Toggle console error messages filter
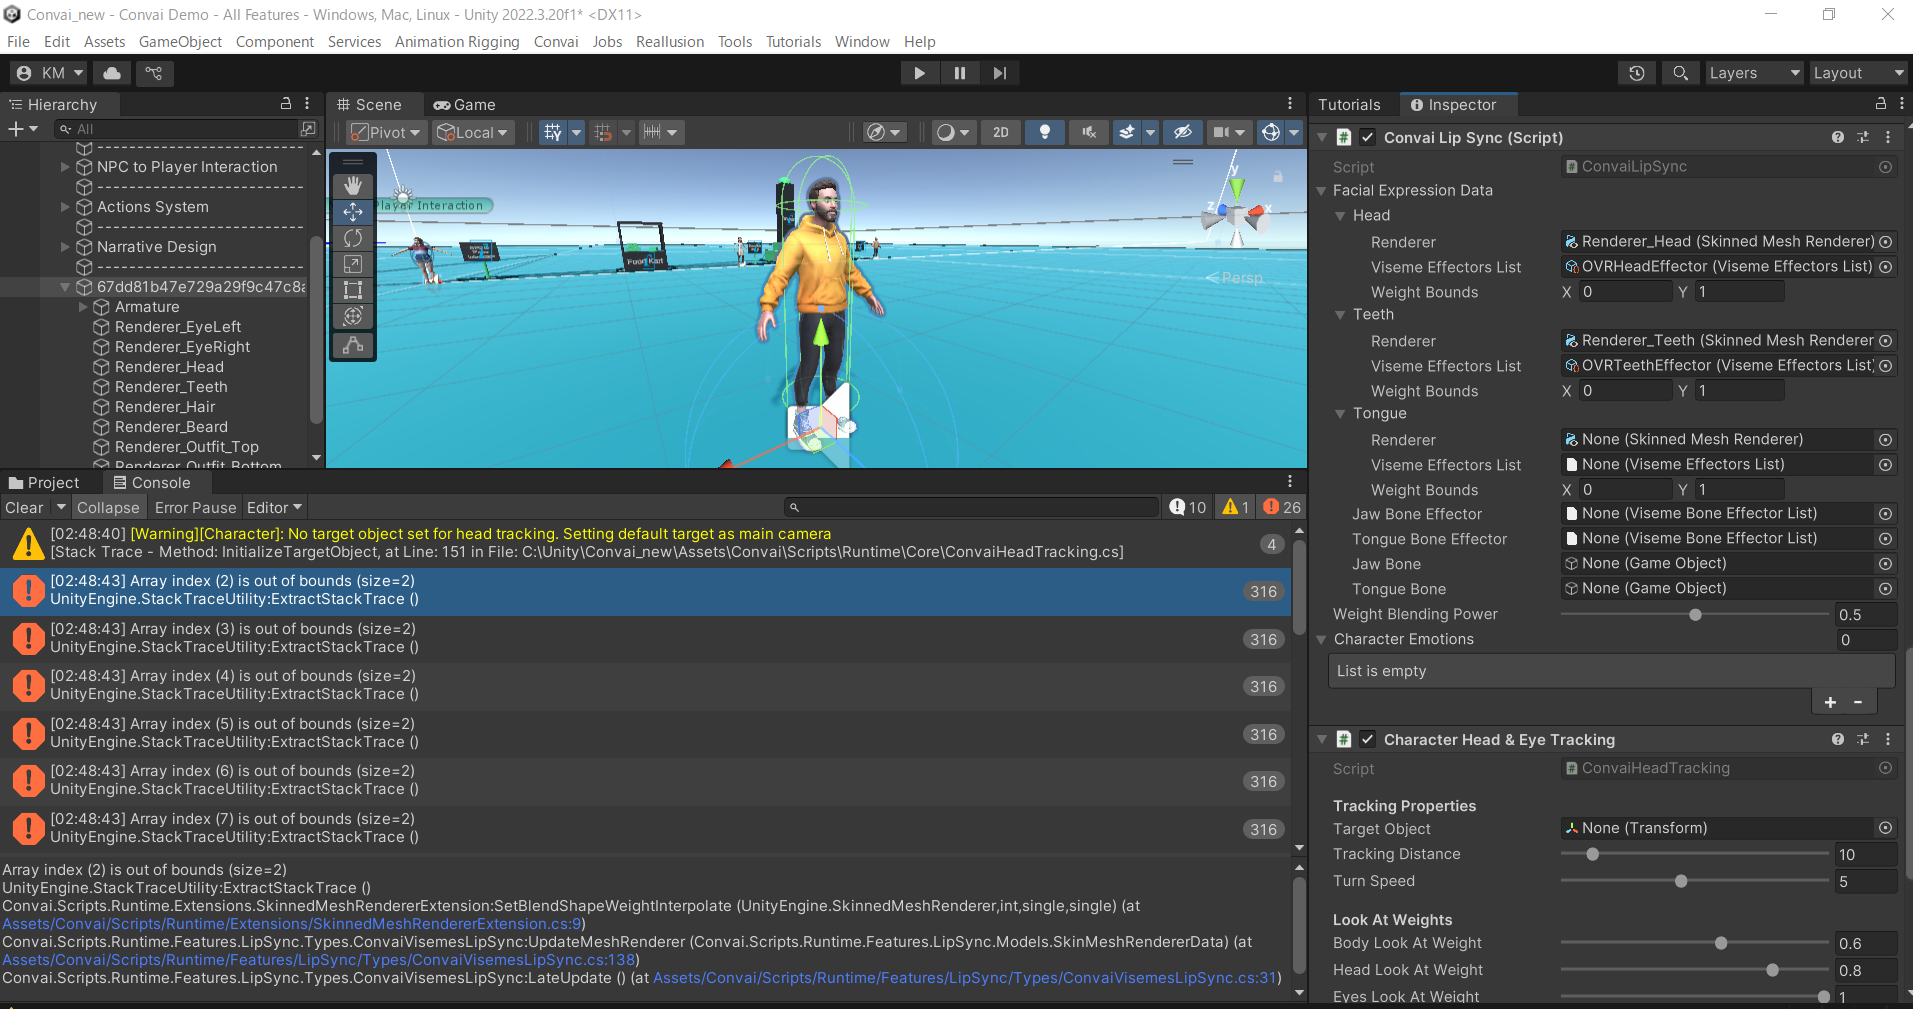The width and height of the screenshot is (1913, 1009). point(1282,507)
